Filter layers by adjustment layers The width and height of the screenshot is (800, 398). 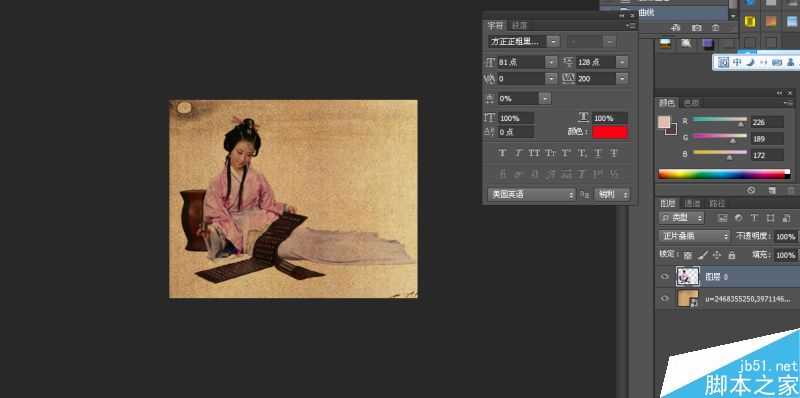pos(738,218)
